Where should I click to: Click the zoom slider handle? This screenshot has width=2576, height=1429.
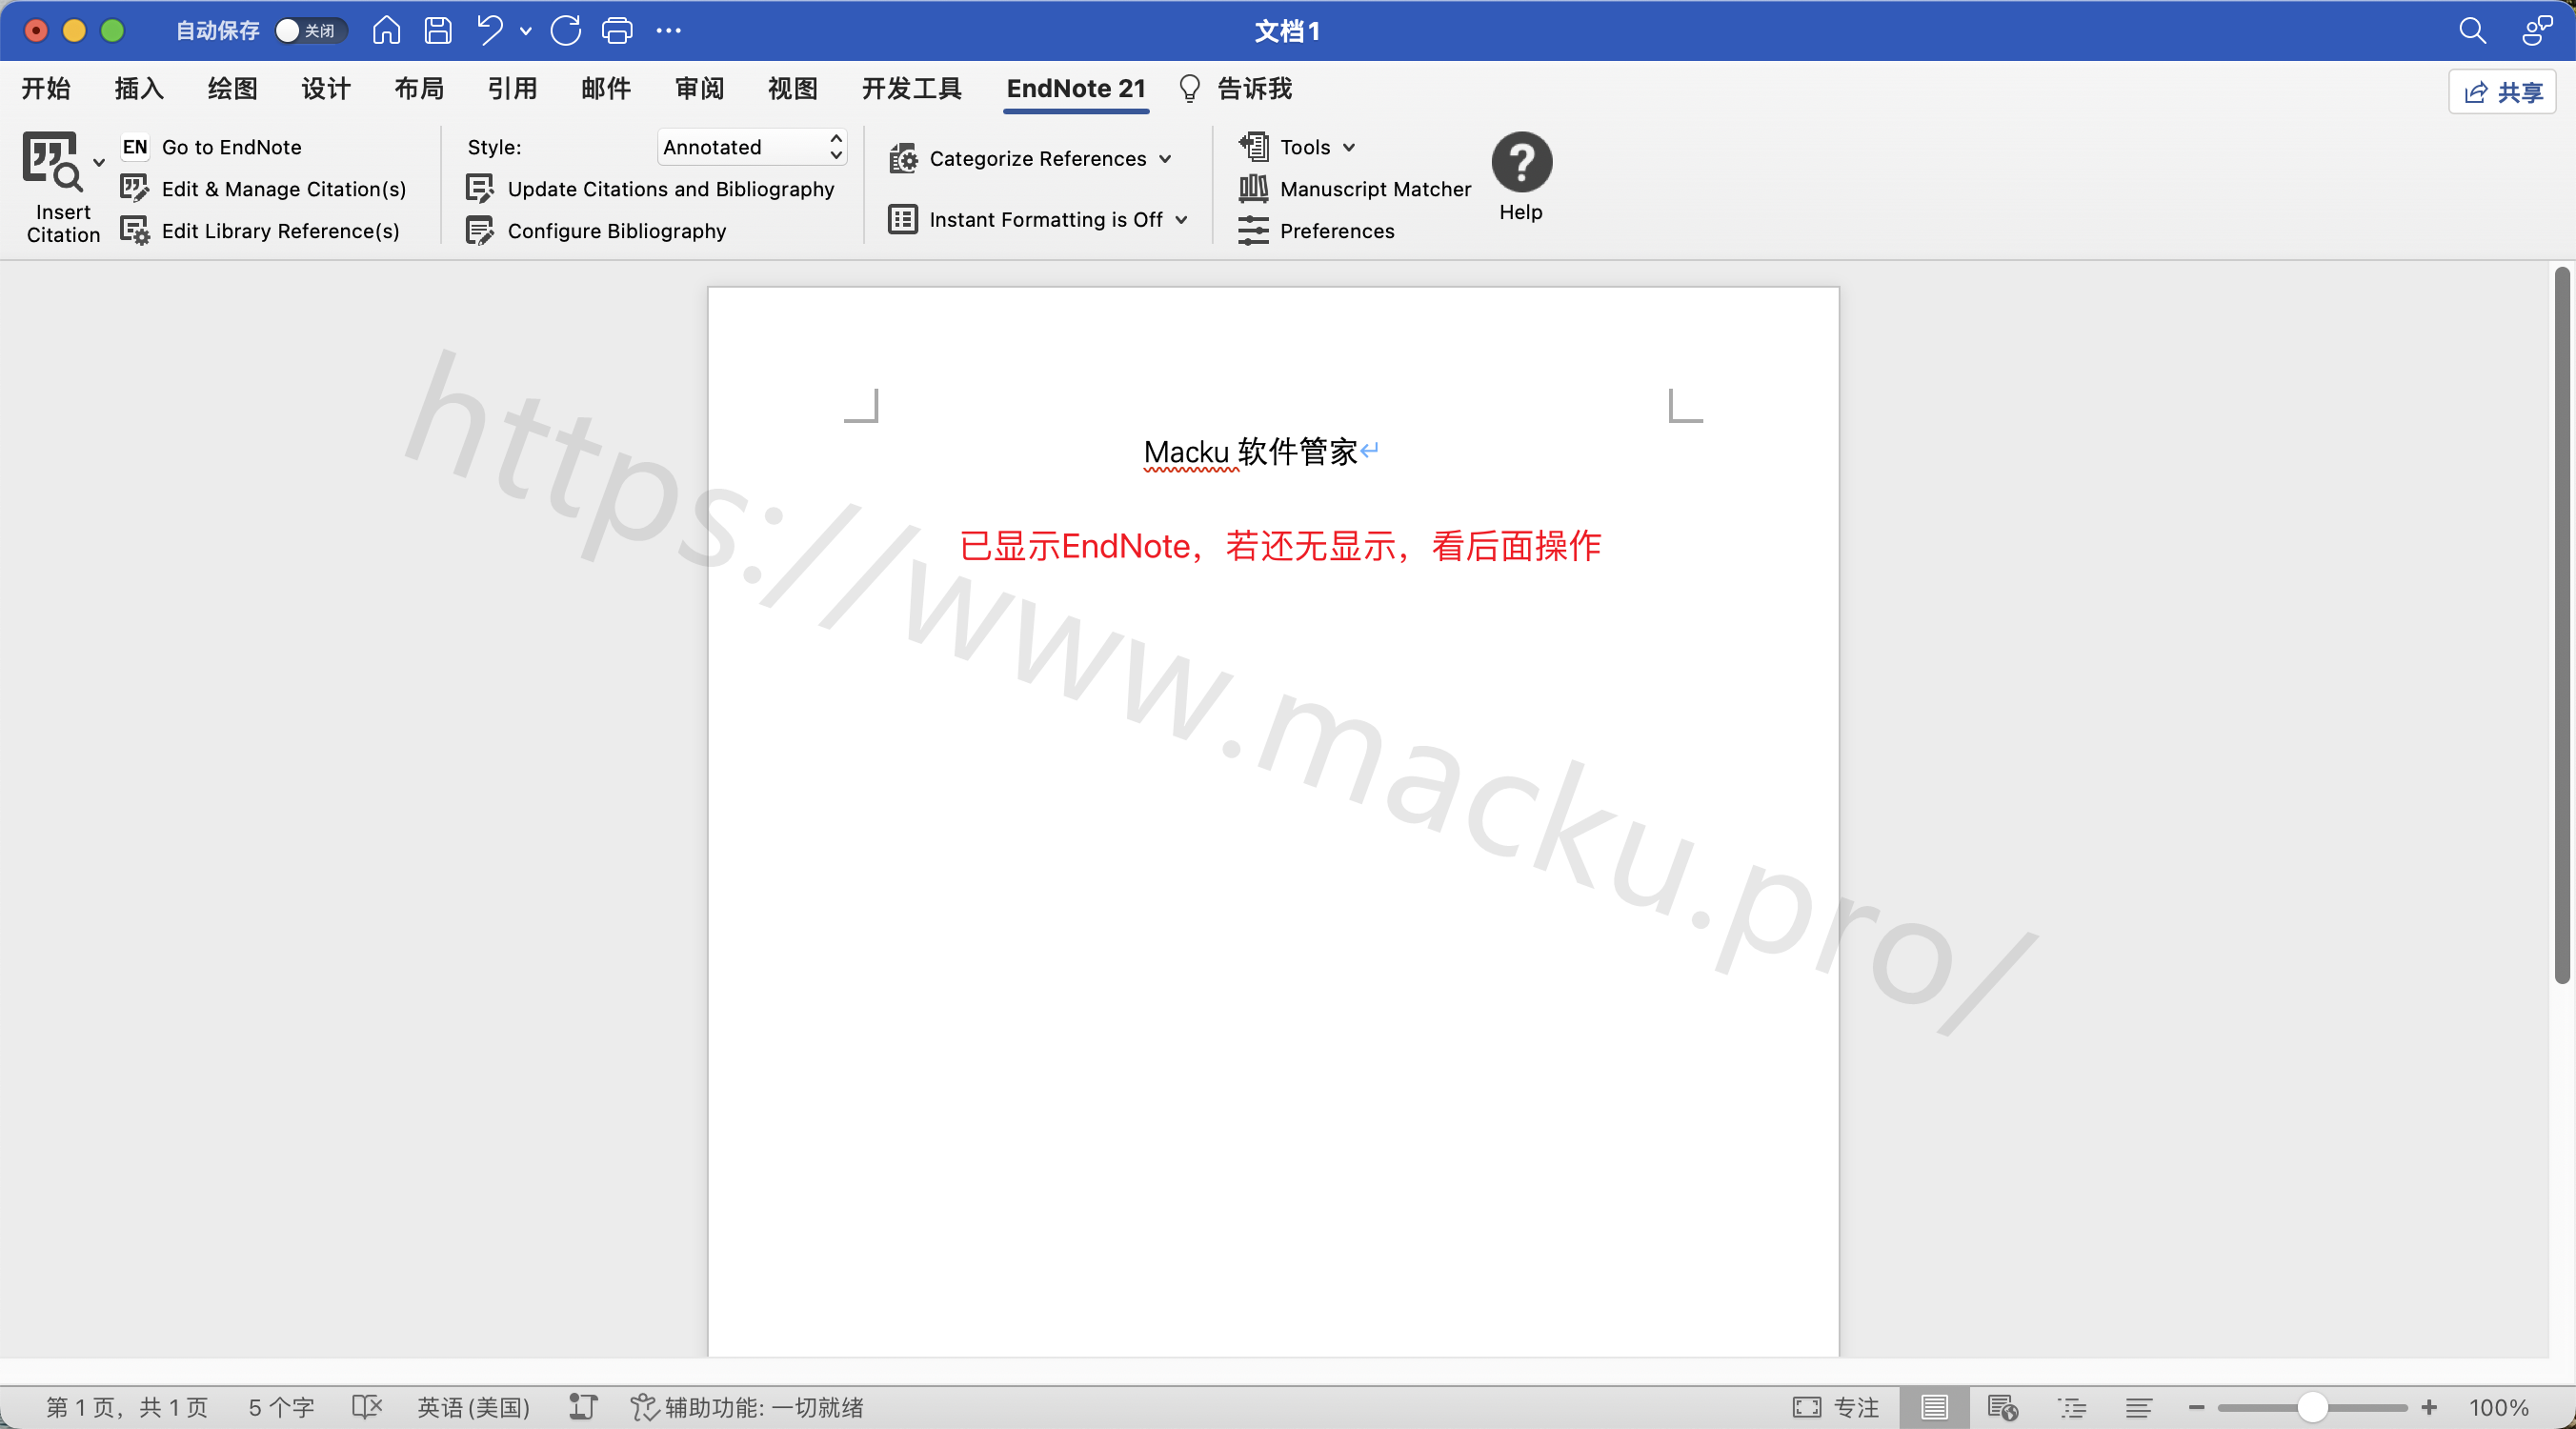tap(2312, 1407)
